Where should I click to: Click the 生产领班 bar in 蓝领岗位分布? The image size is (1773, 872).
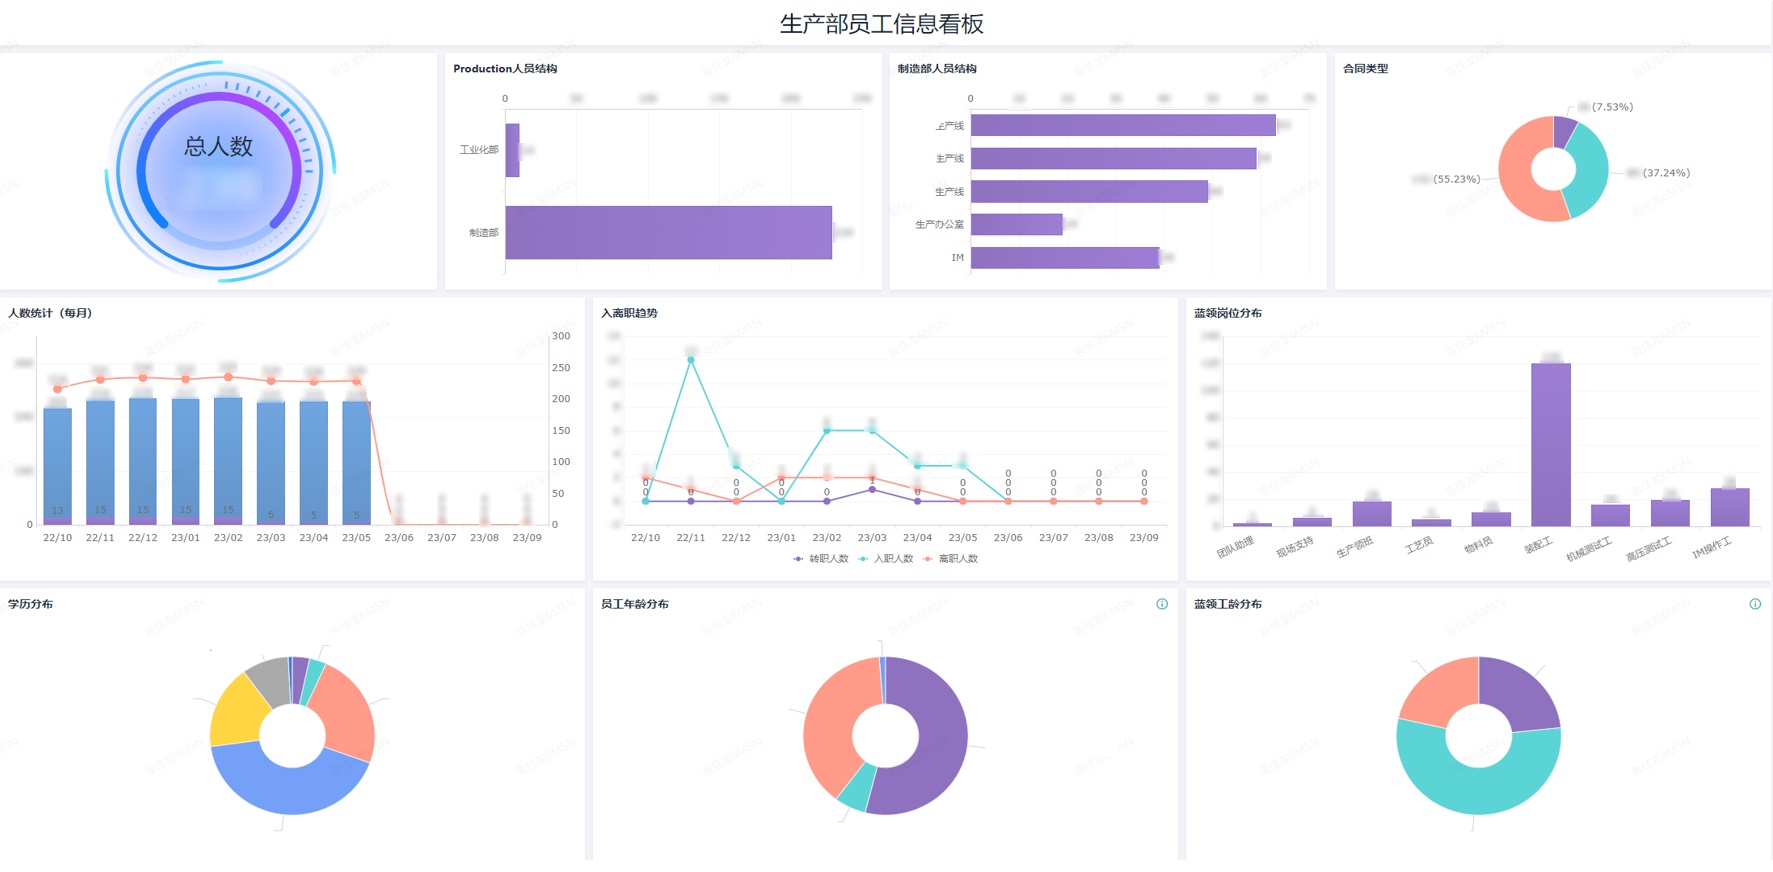point(1371,513)
